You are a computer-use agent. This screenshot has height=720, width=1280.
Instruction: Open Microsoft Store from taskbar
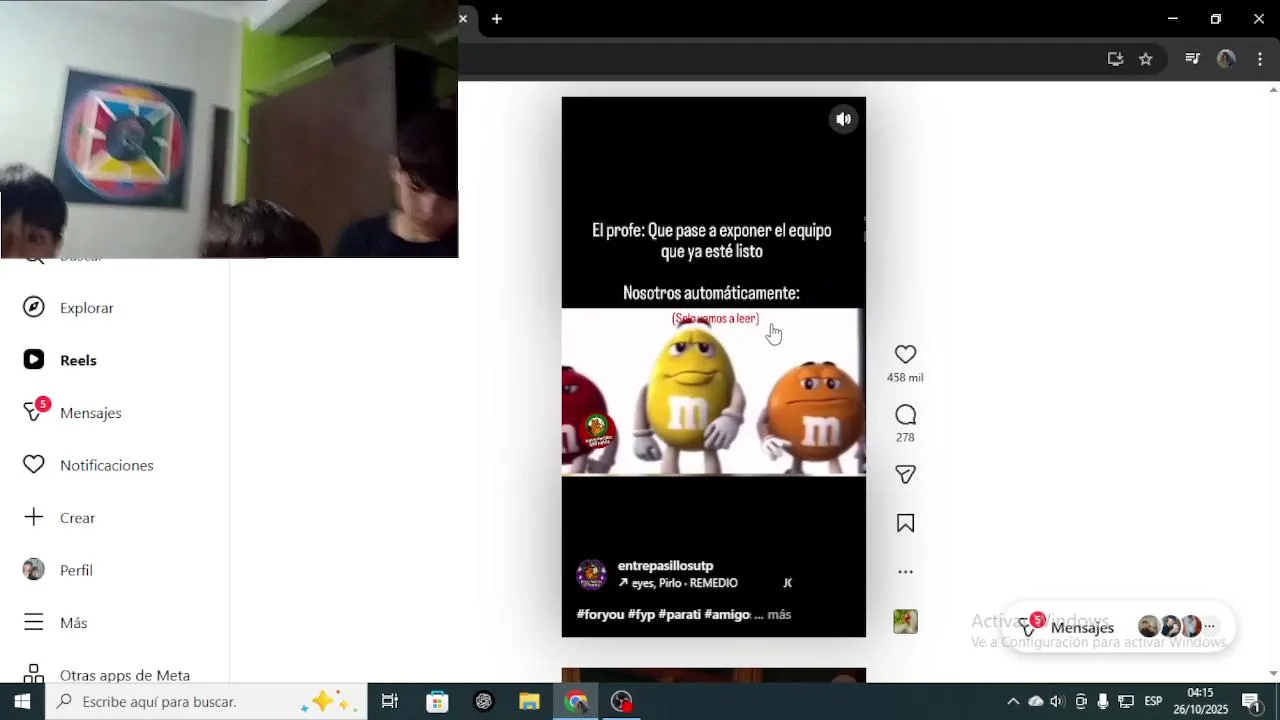(x=437, y=701)
